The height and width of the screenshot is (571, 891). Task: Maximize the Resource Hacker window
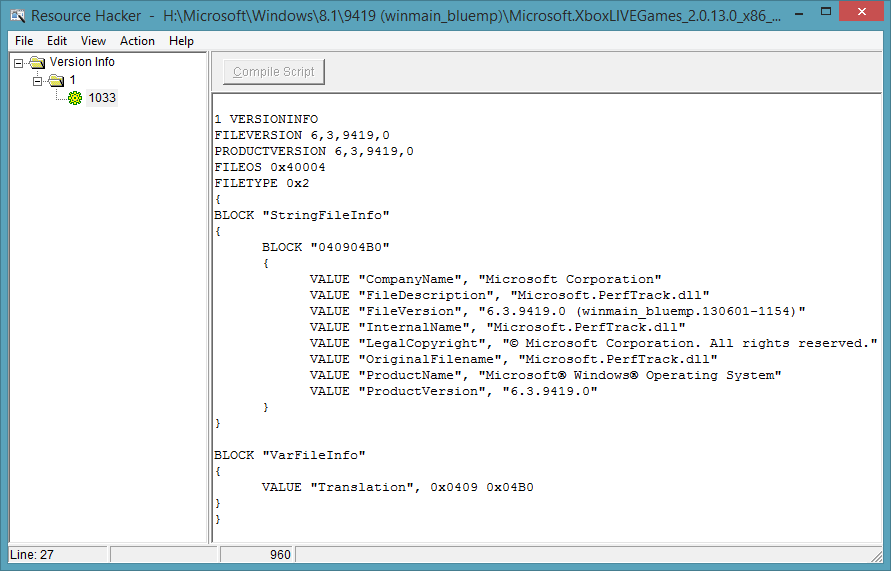coord(826,12)
